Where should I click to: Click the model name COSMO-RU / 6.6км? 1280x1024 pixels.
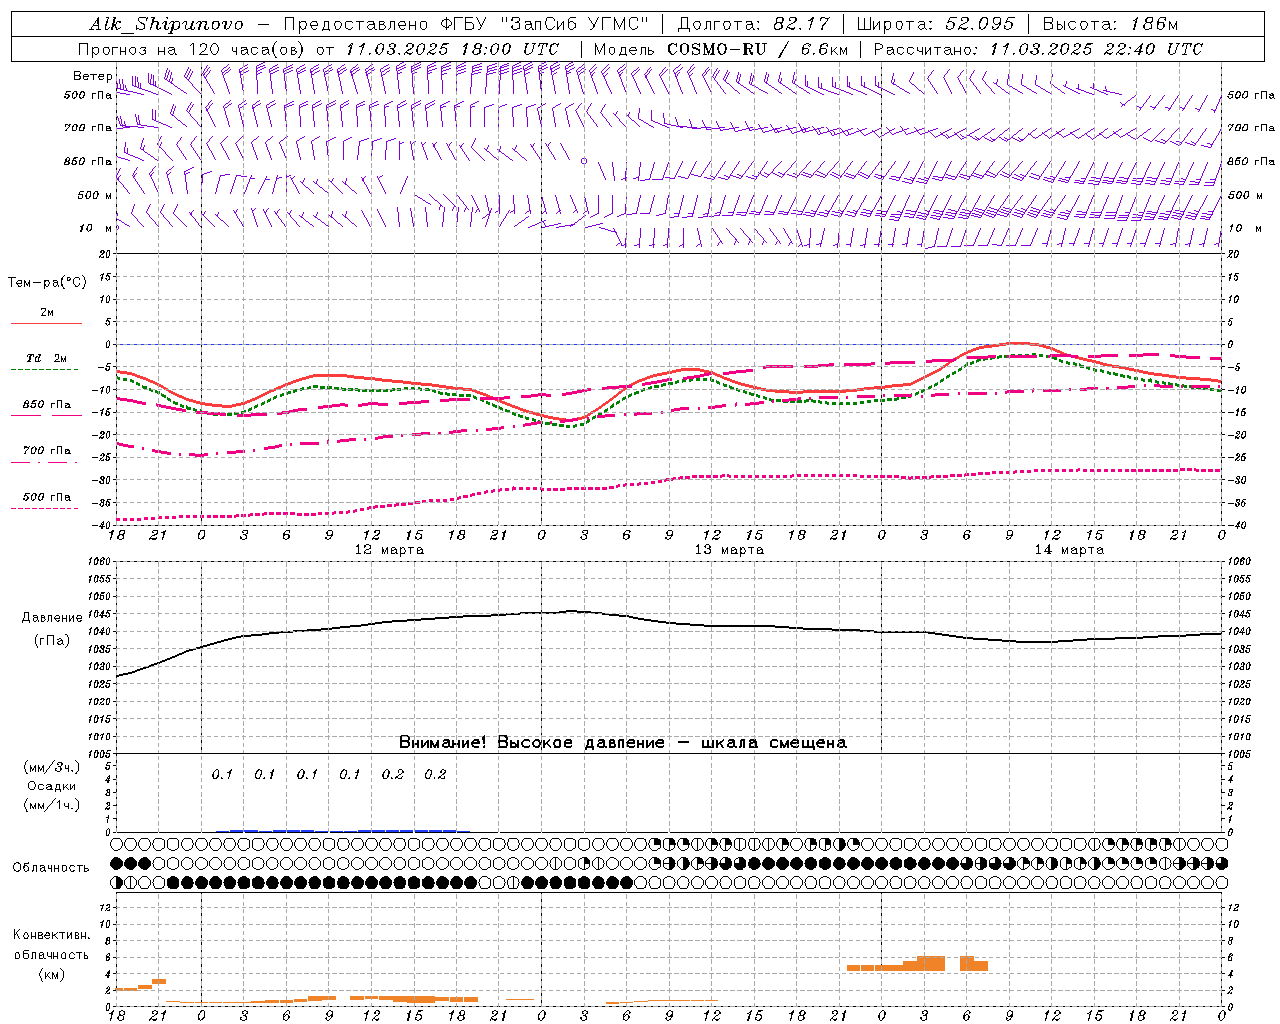757,49
